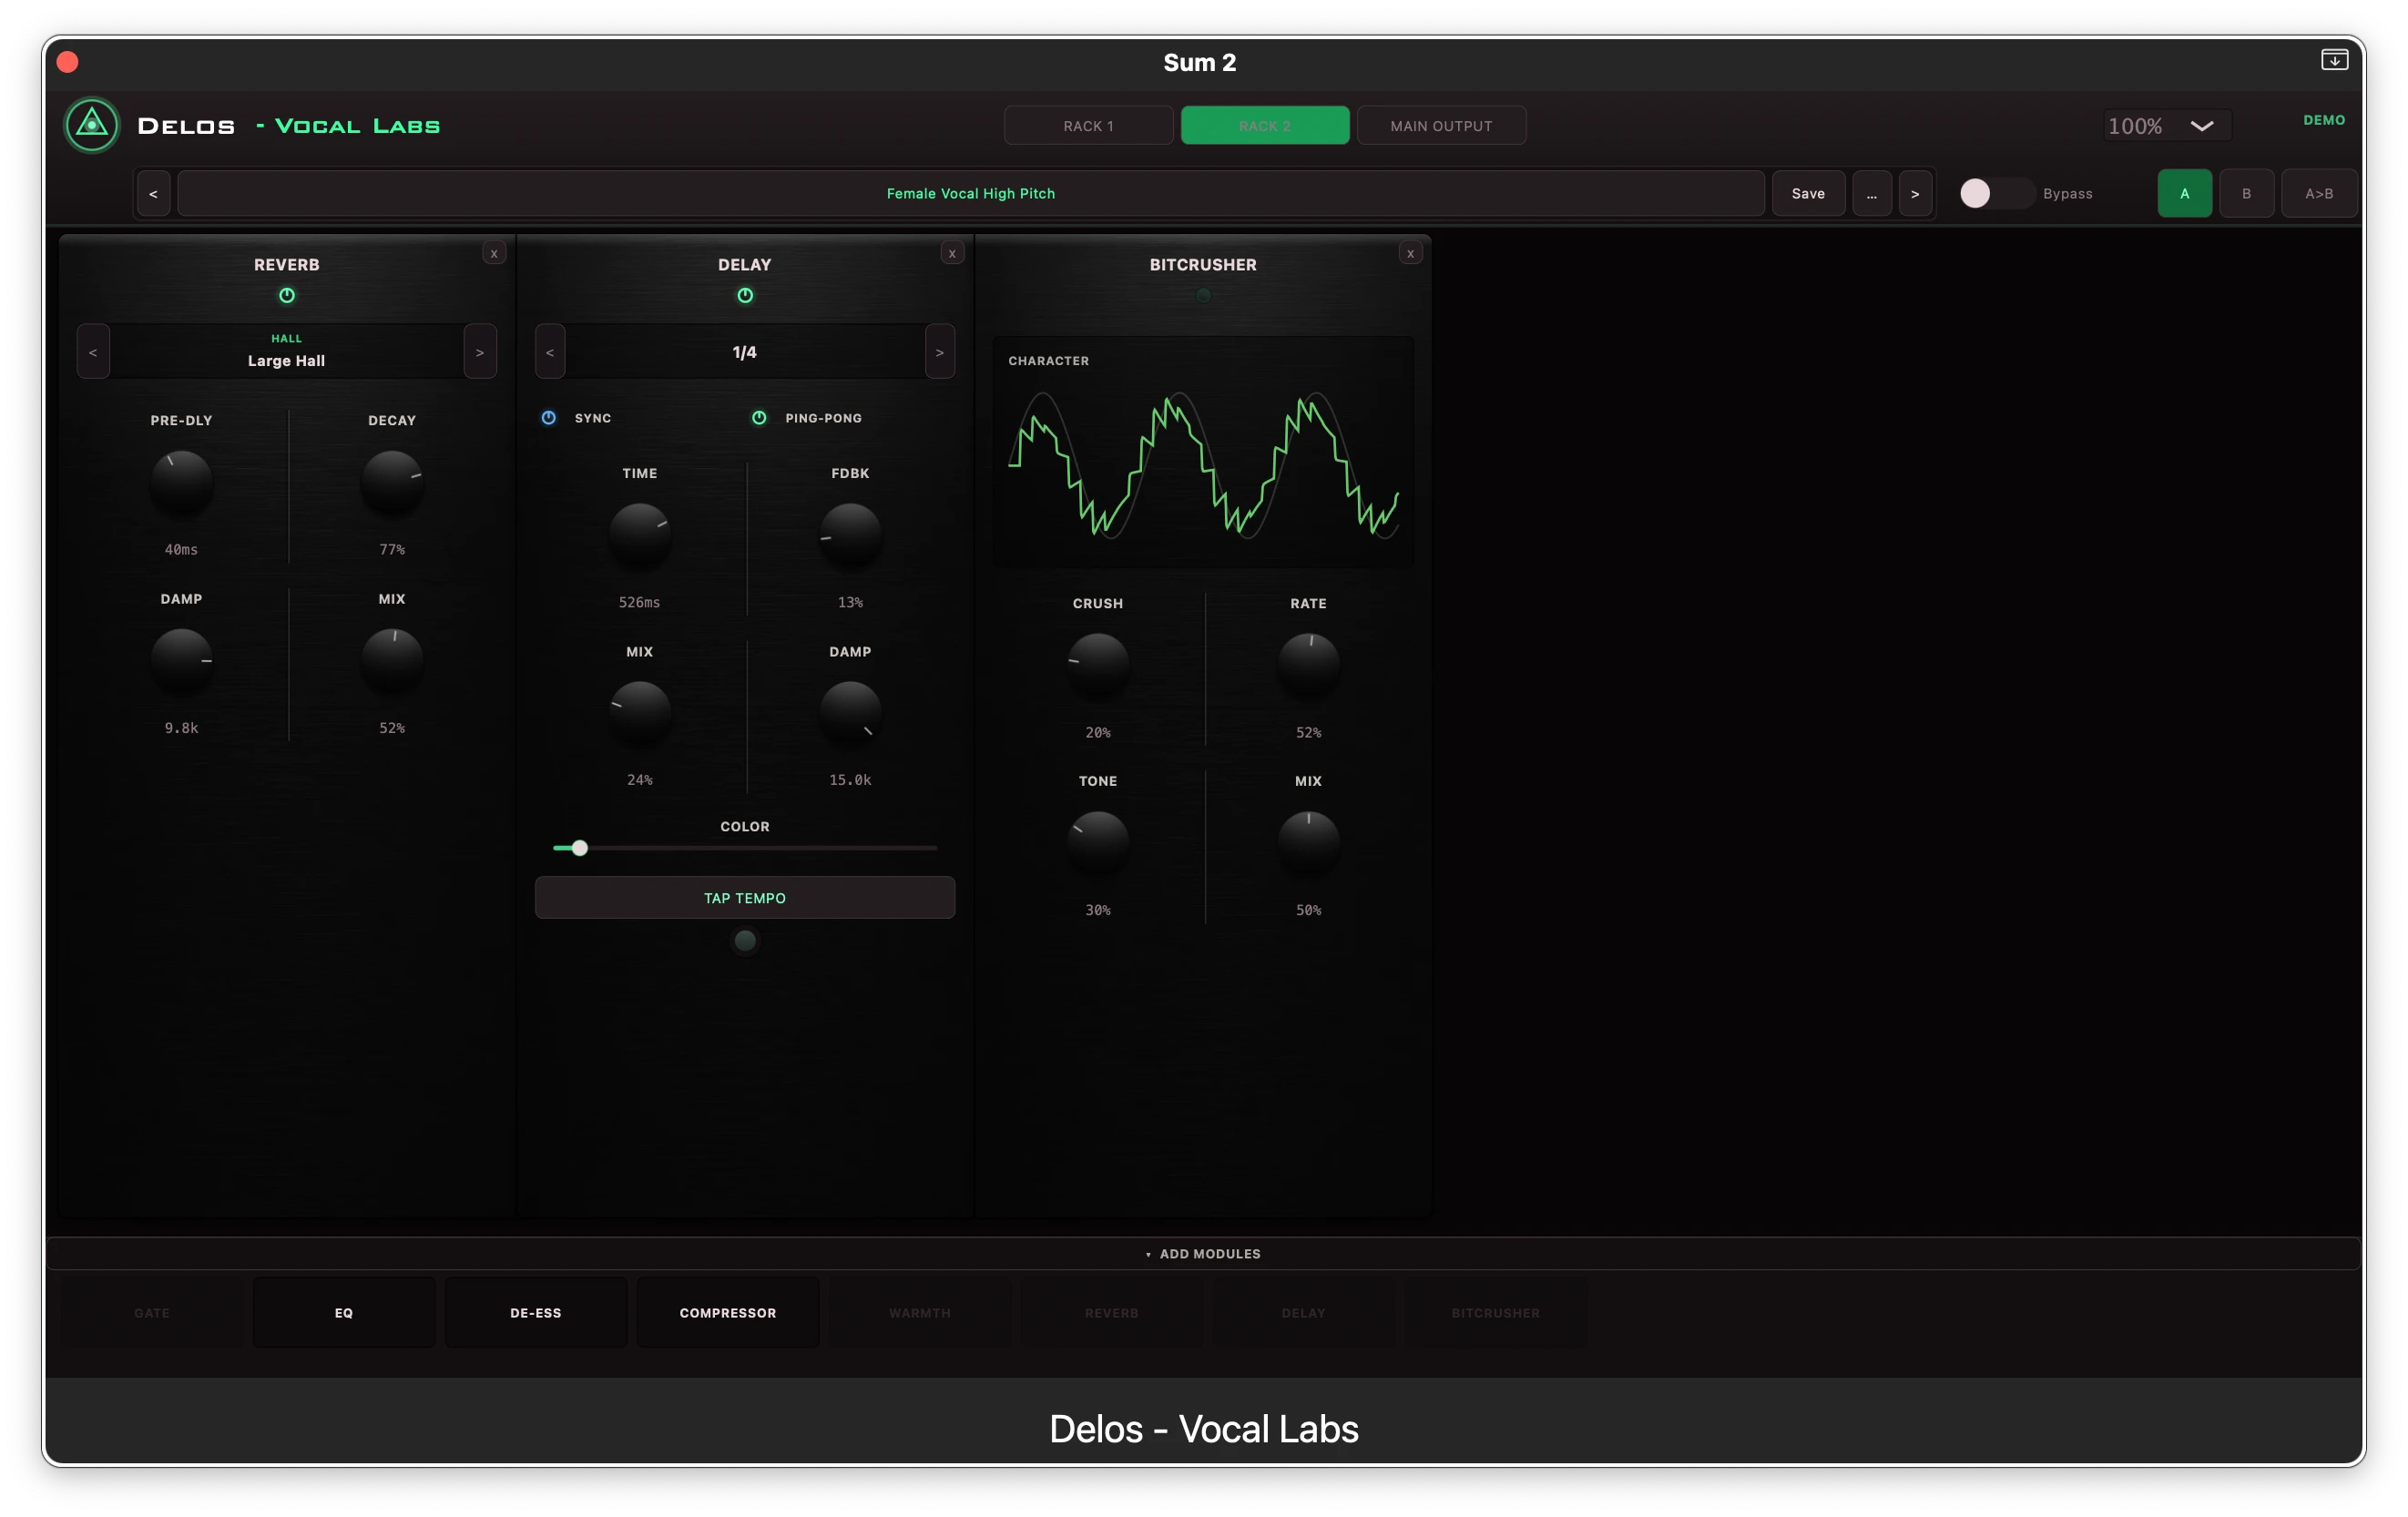This screenshot has width=2408, height=1517.
Task: Copy A to B with A>B button
Action: [2319, 193]
